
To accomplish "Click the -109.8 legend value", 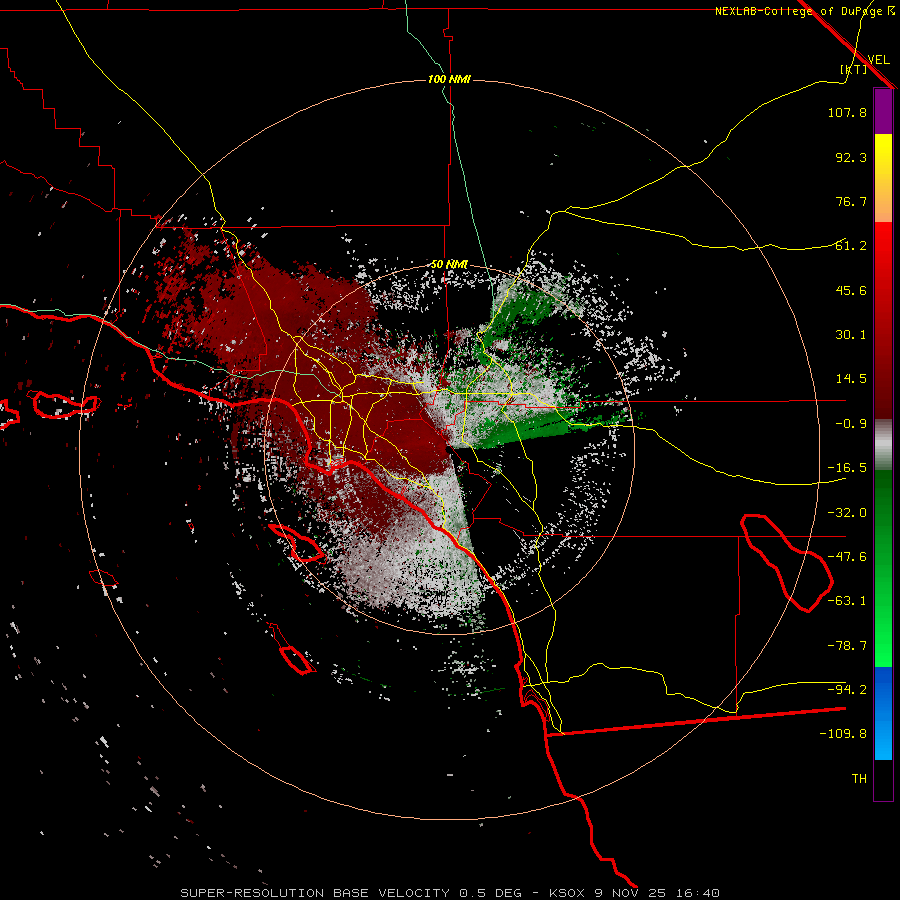I will pos(843,734).
